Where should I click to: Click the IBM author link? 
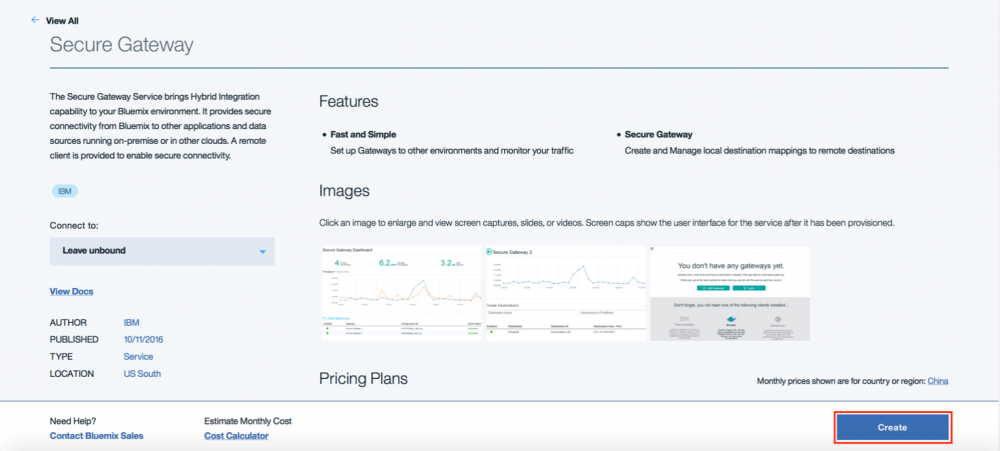click(132, 323)
